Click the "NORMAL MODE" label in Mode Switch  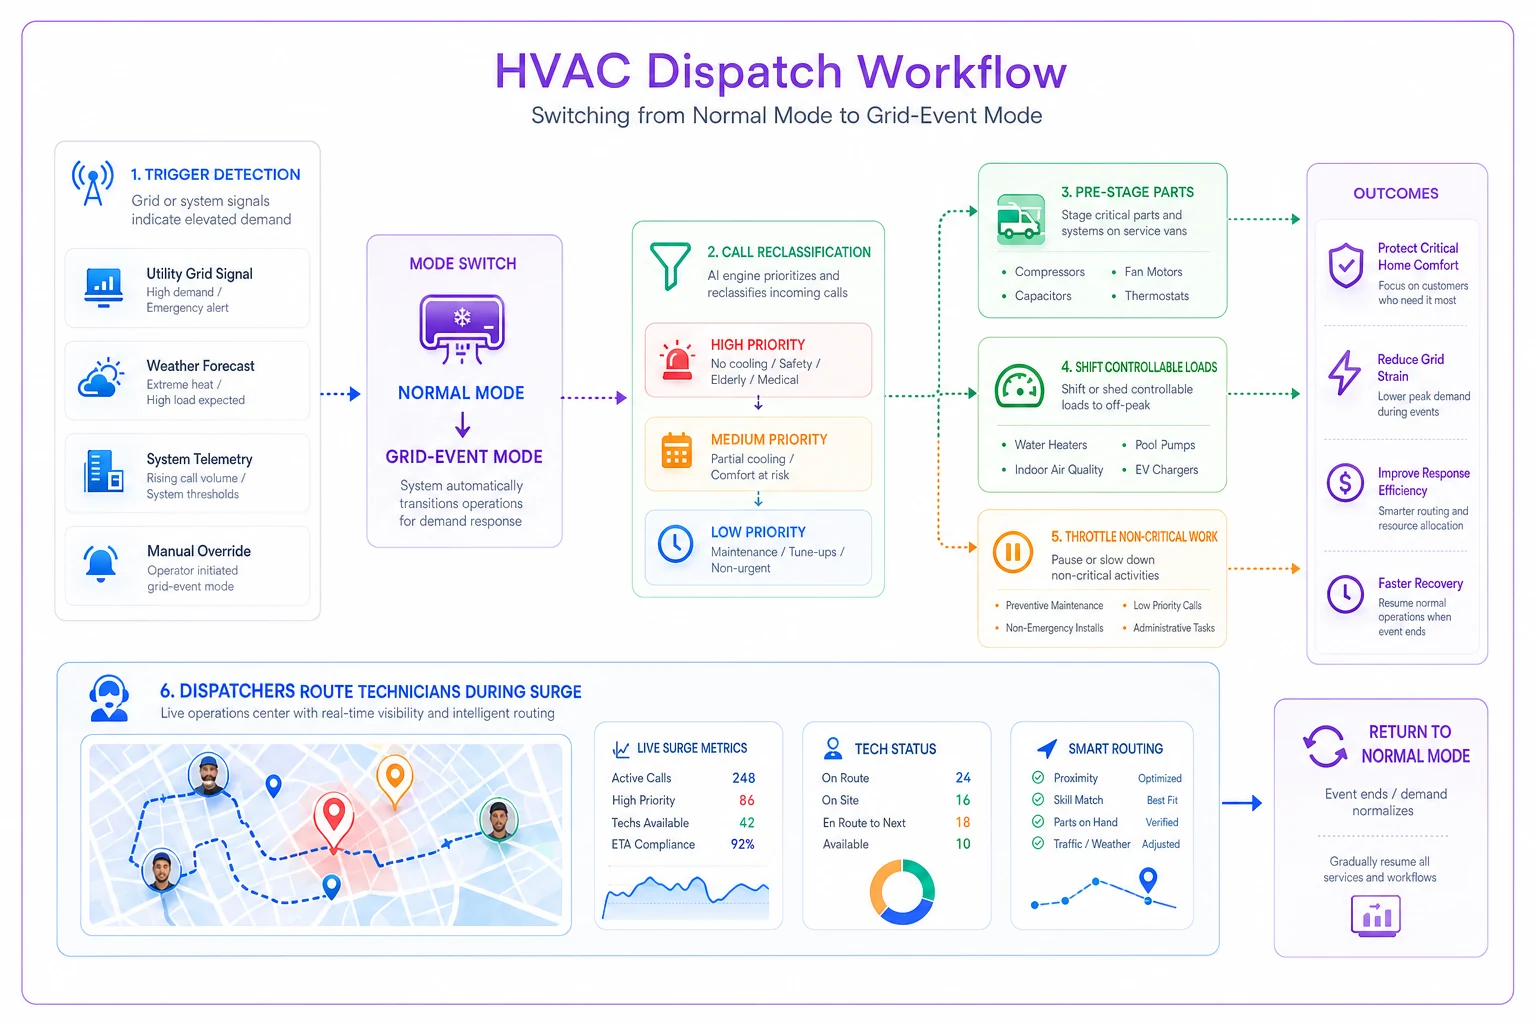click(461, 393)
